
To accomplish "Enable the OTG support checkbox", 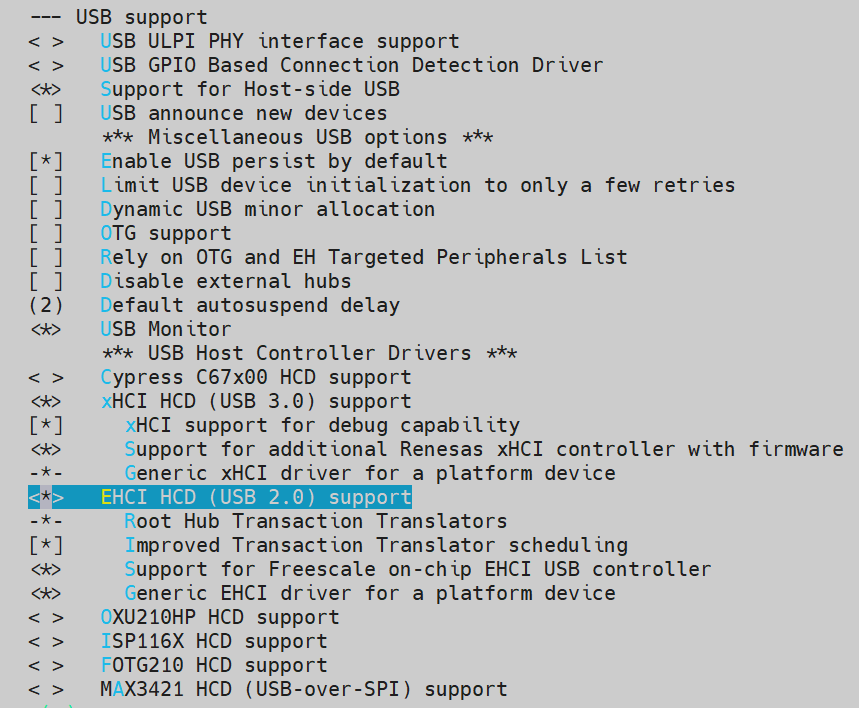I will (46, 233).
